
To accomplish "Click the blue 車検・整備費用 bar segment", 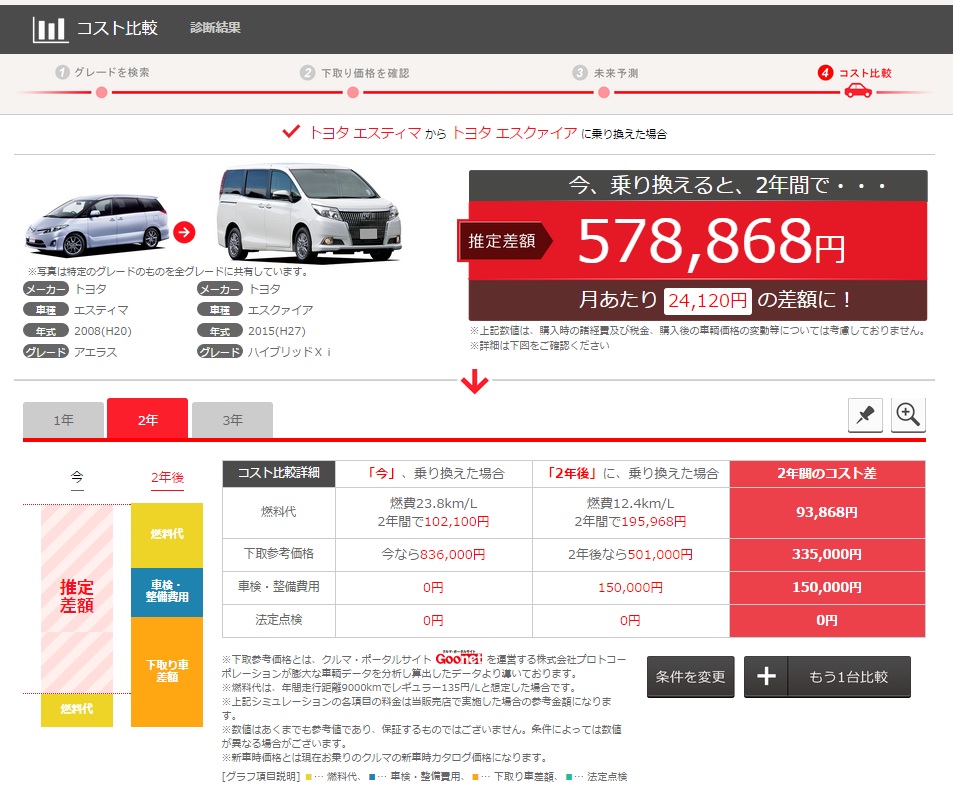I will [x=167, y=592].
